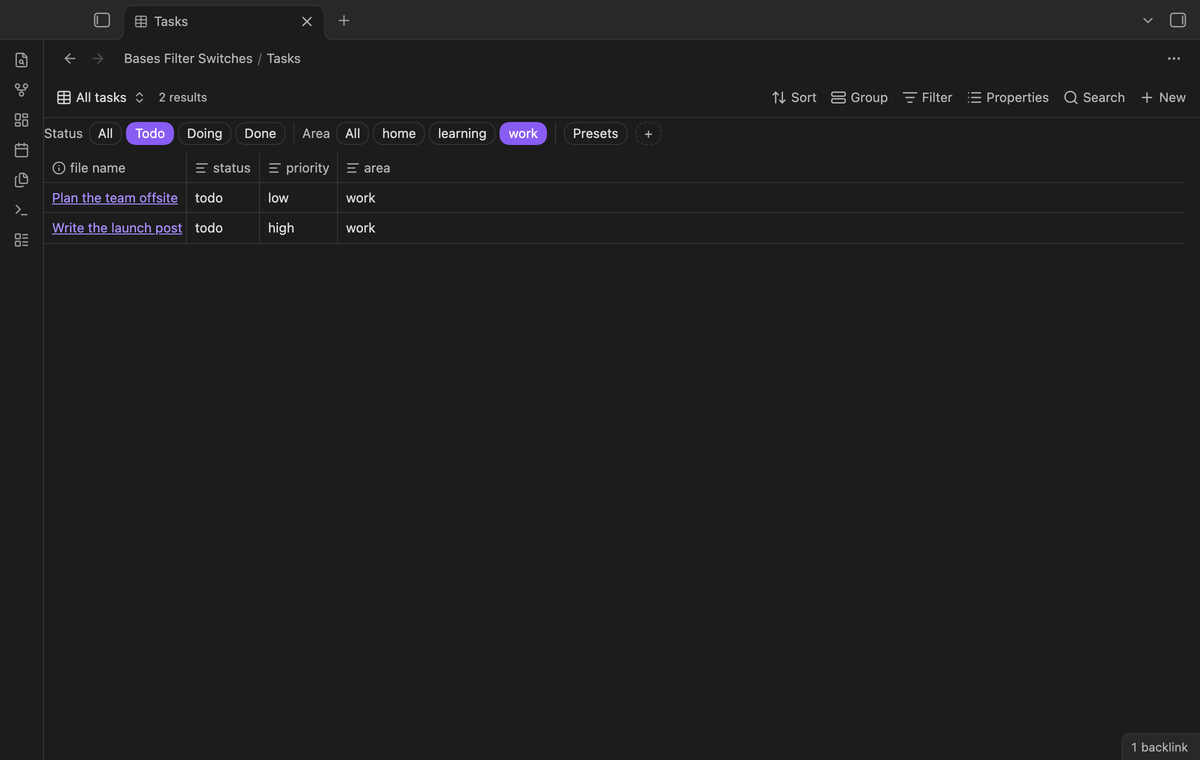
Task: Toggle the right sidebar icon
Action: pos(1178,20)
